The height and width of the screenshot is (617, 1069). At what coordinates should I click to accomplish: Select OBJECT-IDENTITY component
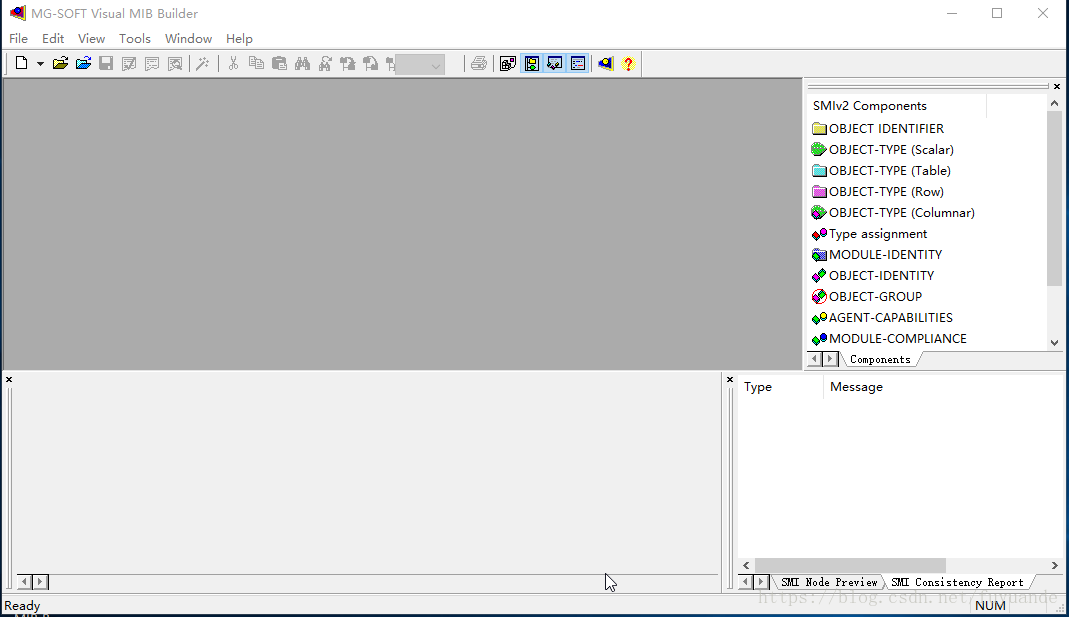[873, 276]
